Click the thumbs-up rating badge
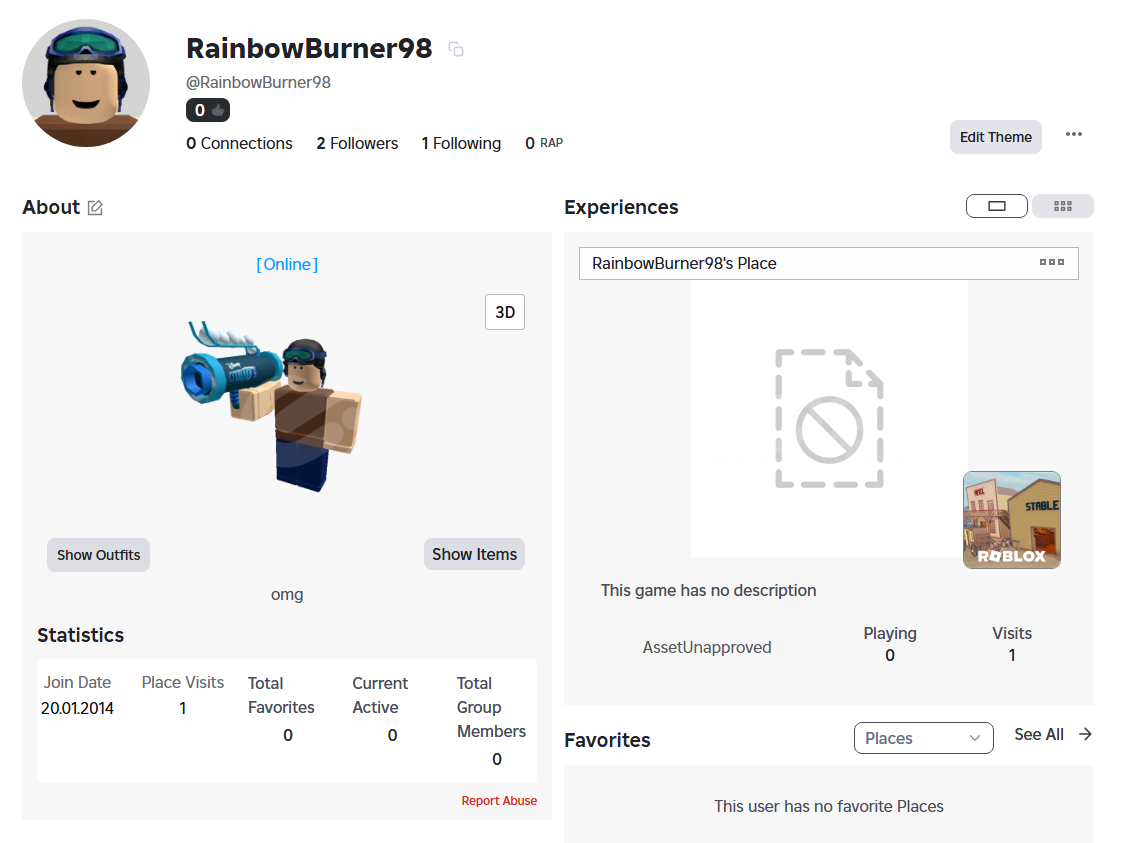Screen dimensions: 1142x843 (x=208, y=110)
